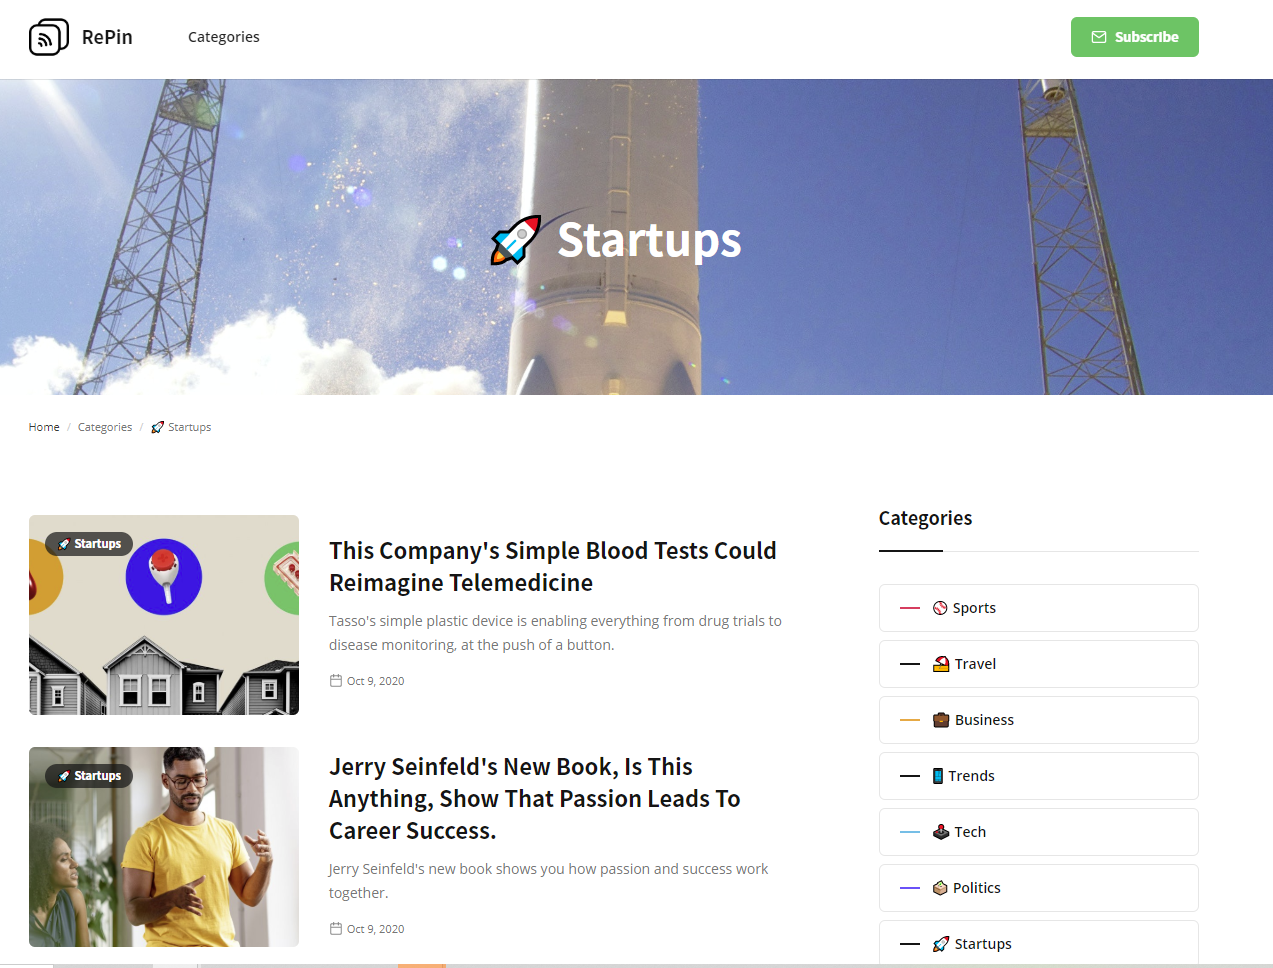Go to Home via breadcrumb
The image size is (1273, 968).
[44, 427]
